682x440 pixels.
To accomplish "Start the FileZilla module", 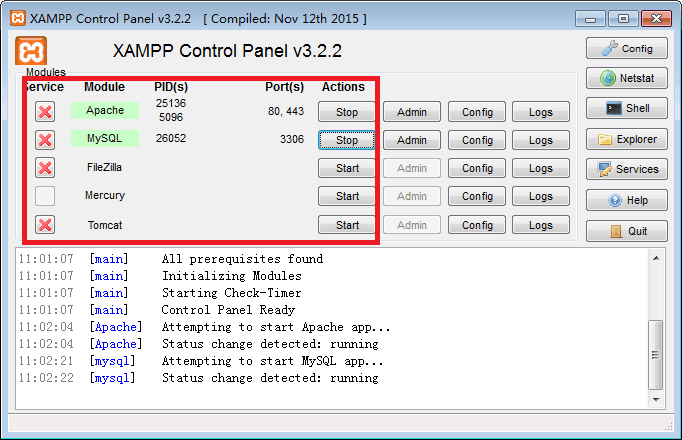I will [346, 168].
